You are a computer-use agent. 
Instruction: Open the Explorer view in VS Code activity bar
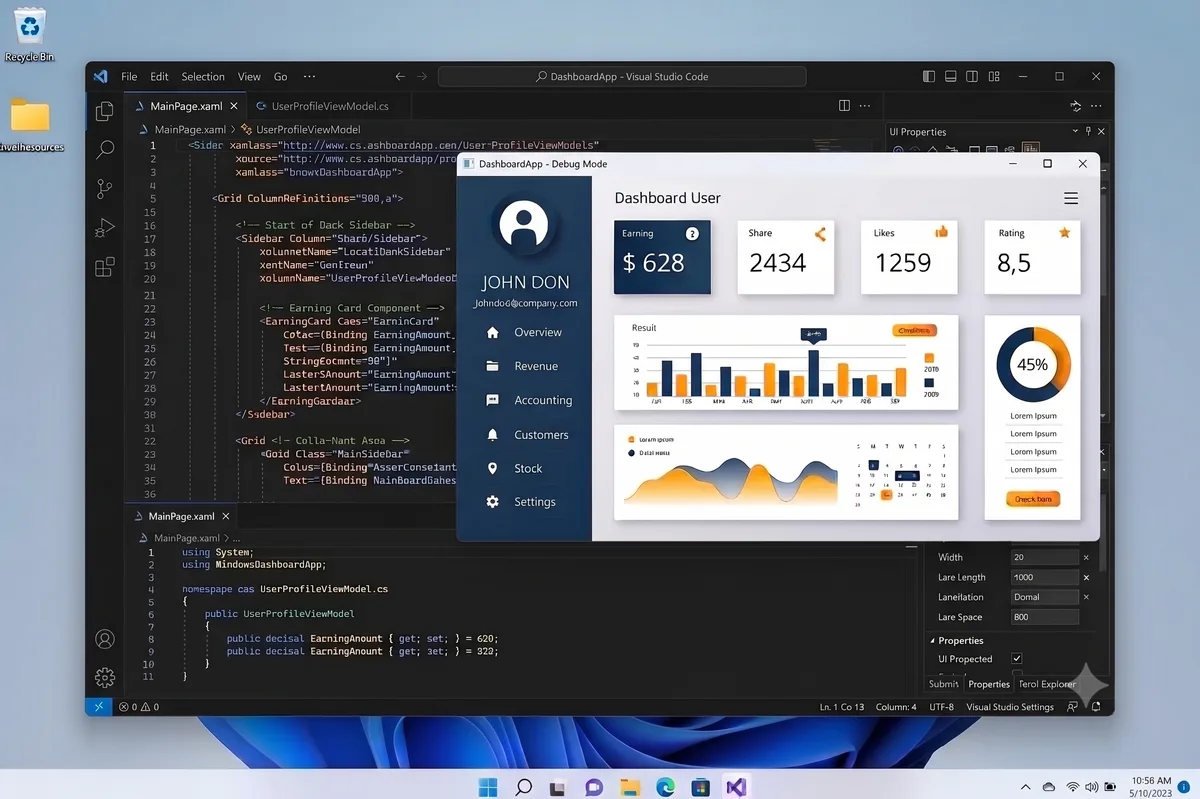click(x=104, y=112)
